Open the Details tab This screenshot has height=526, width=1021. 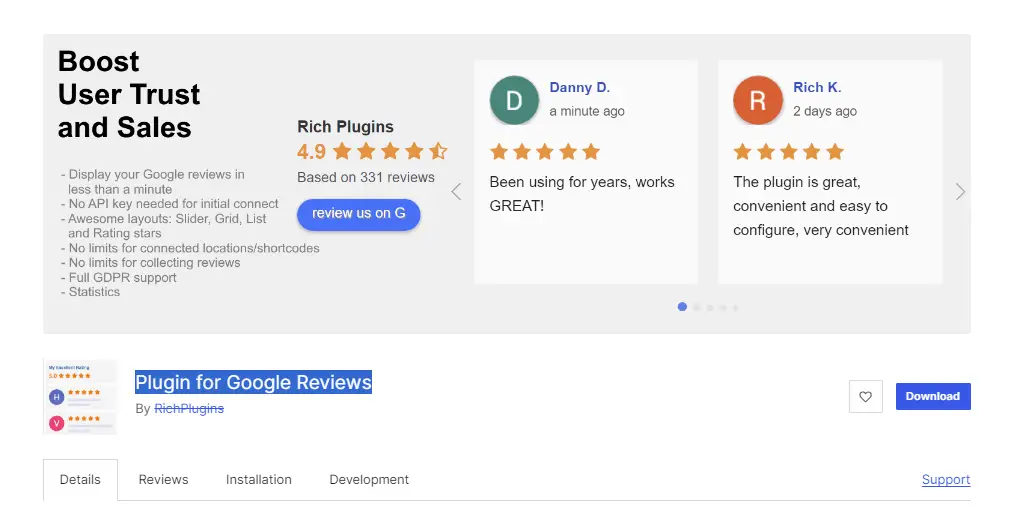pos(80,480)
